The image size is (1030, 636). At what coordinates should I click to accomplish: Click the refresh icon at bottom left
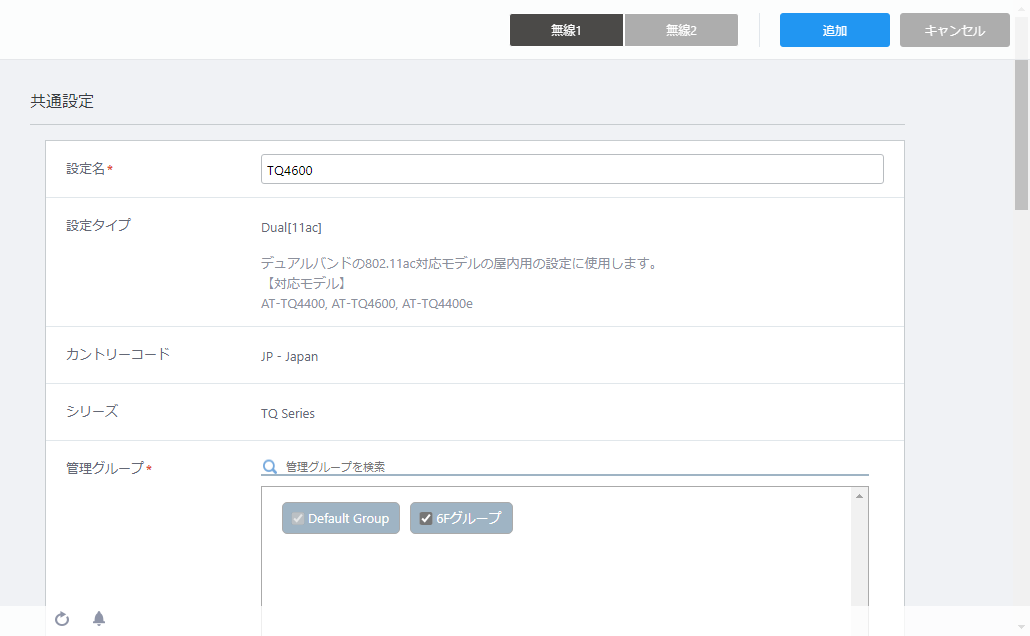click(62, 619)
